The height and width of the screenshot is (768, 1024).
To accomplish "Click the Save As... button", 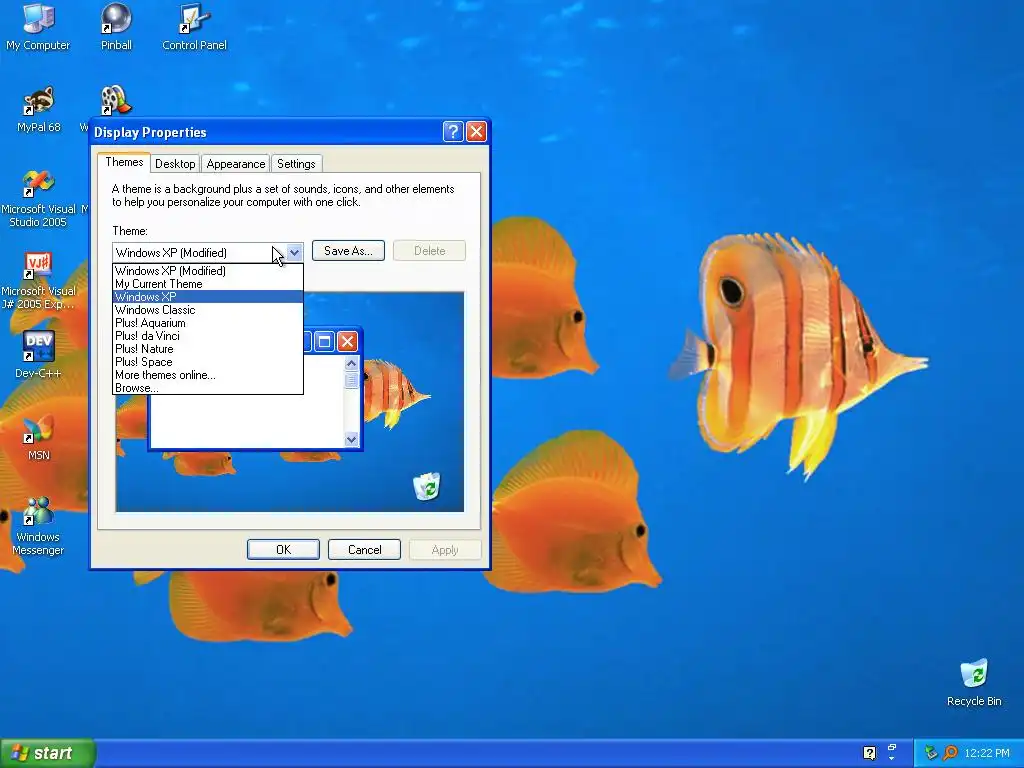I will [x=348, y=251].
